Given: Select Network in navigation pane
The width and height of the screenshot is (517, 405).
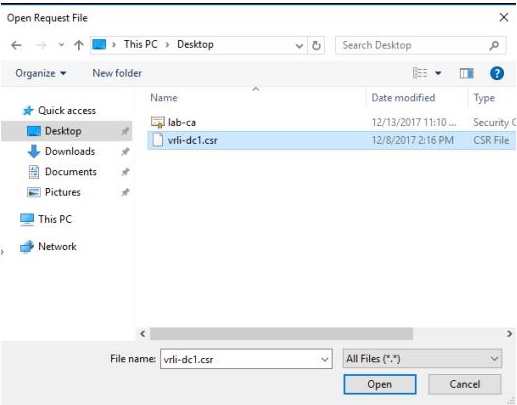Looking at the screenshot, I should coord(57,247).
